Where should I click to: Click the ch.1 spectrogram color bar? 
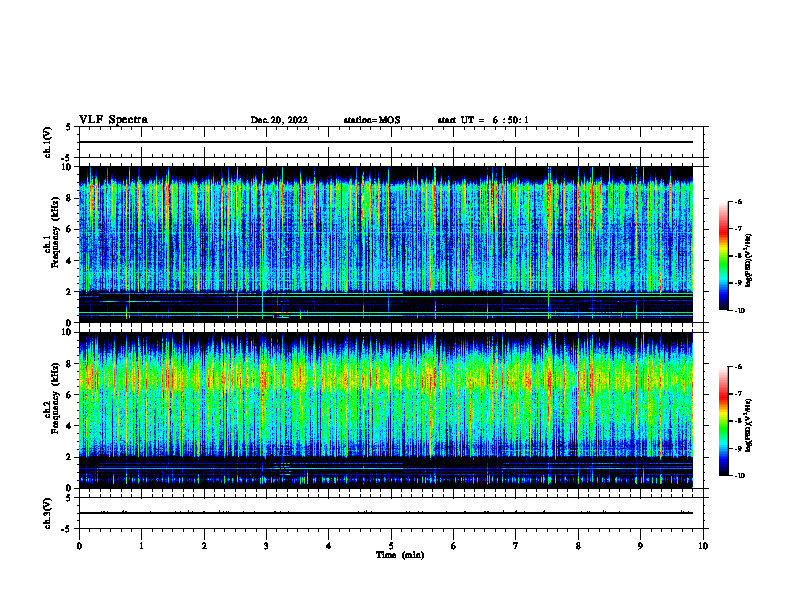click(723, 256)
